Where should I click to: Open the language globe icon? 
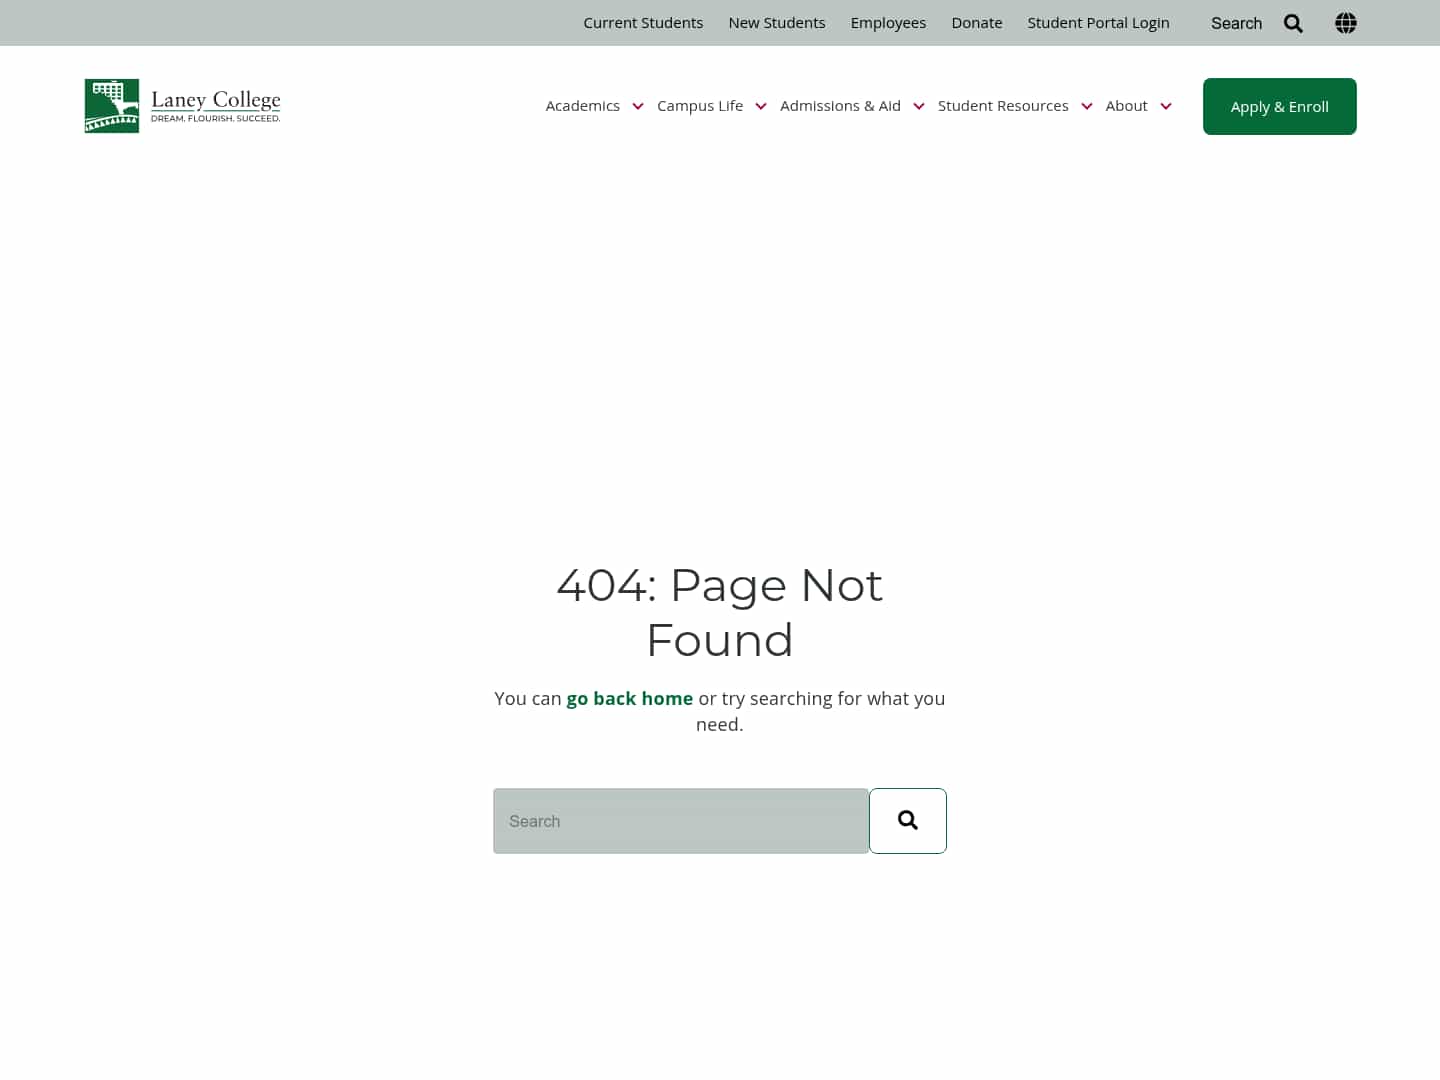click(x=1345, y=22)
